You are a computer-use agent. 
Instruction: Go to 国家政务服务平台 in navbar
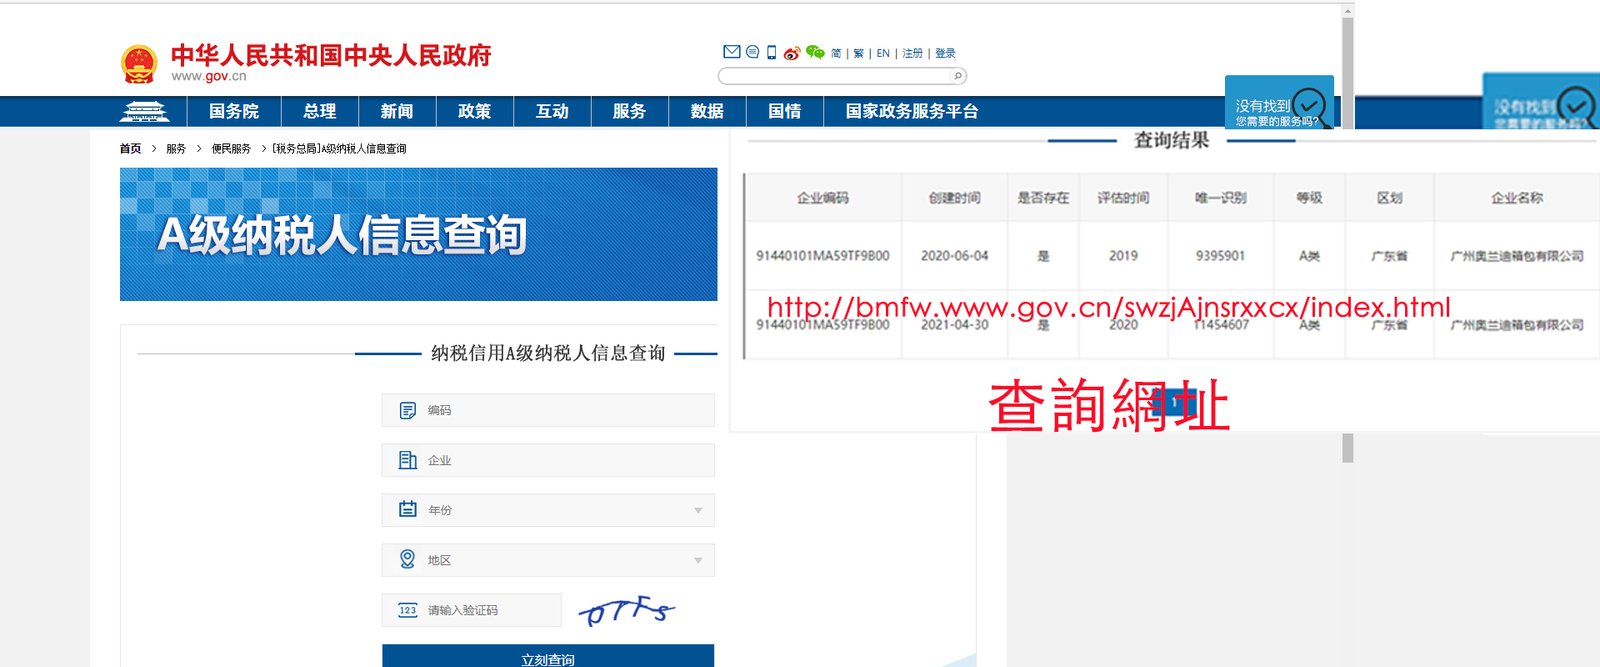click(911, 111)
